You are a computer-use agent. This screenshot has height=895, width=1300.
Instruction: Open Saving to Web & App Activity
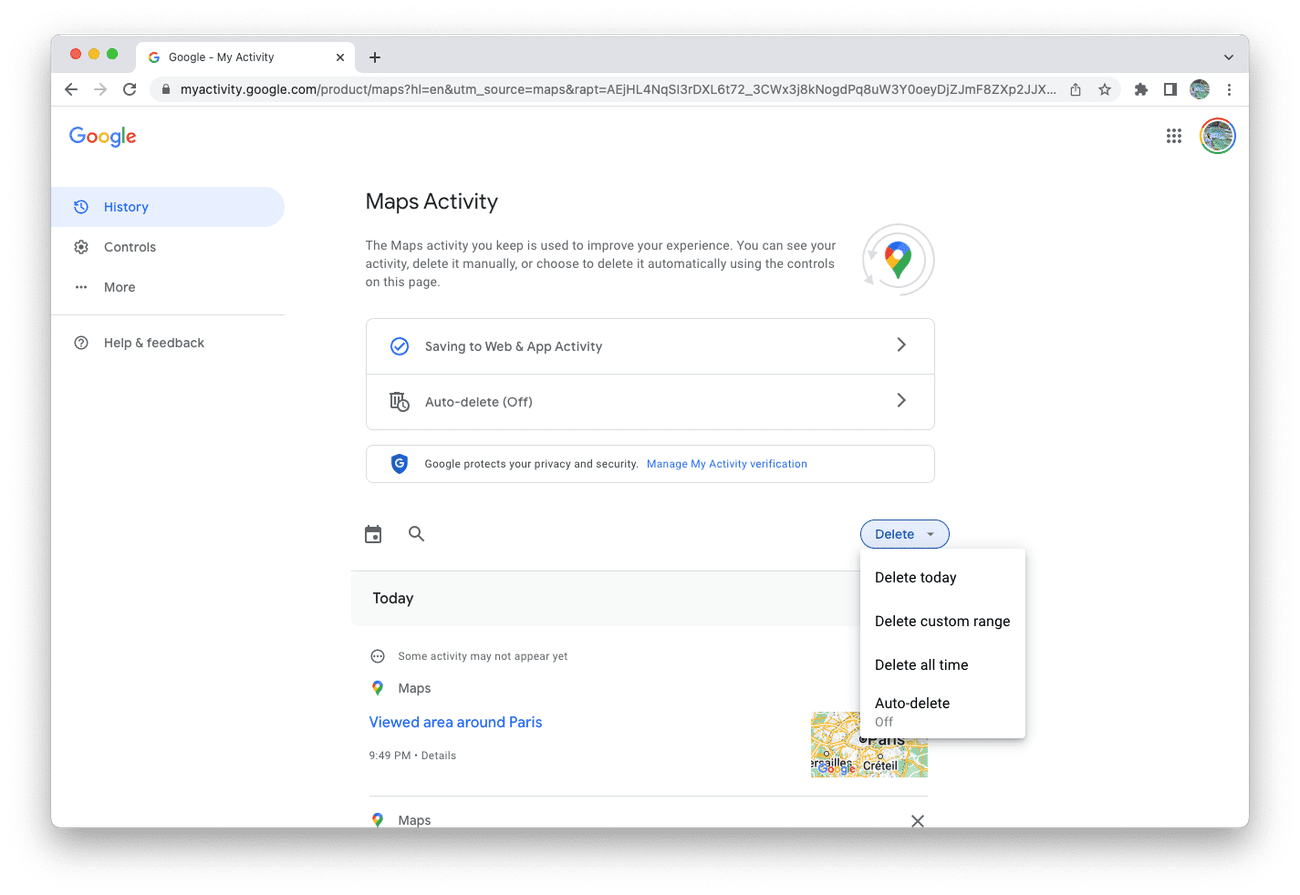point(650,346)
